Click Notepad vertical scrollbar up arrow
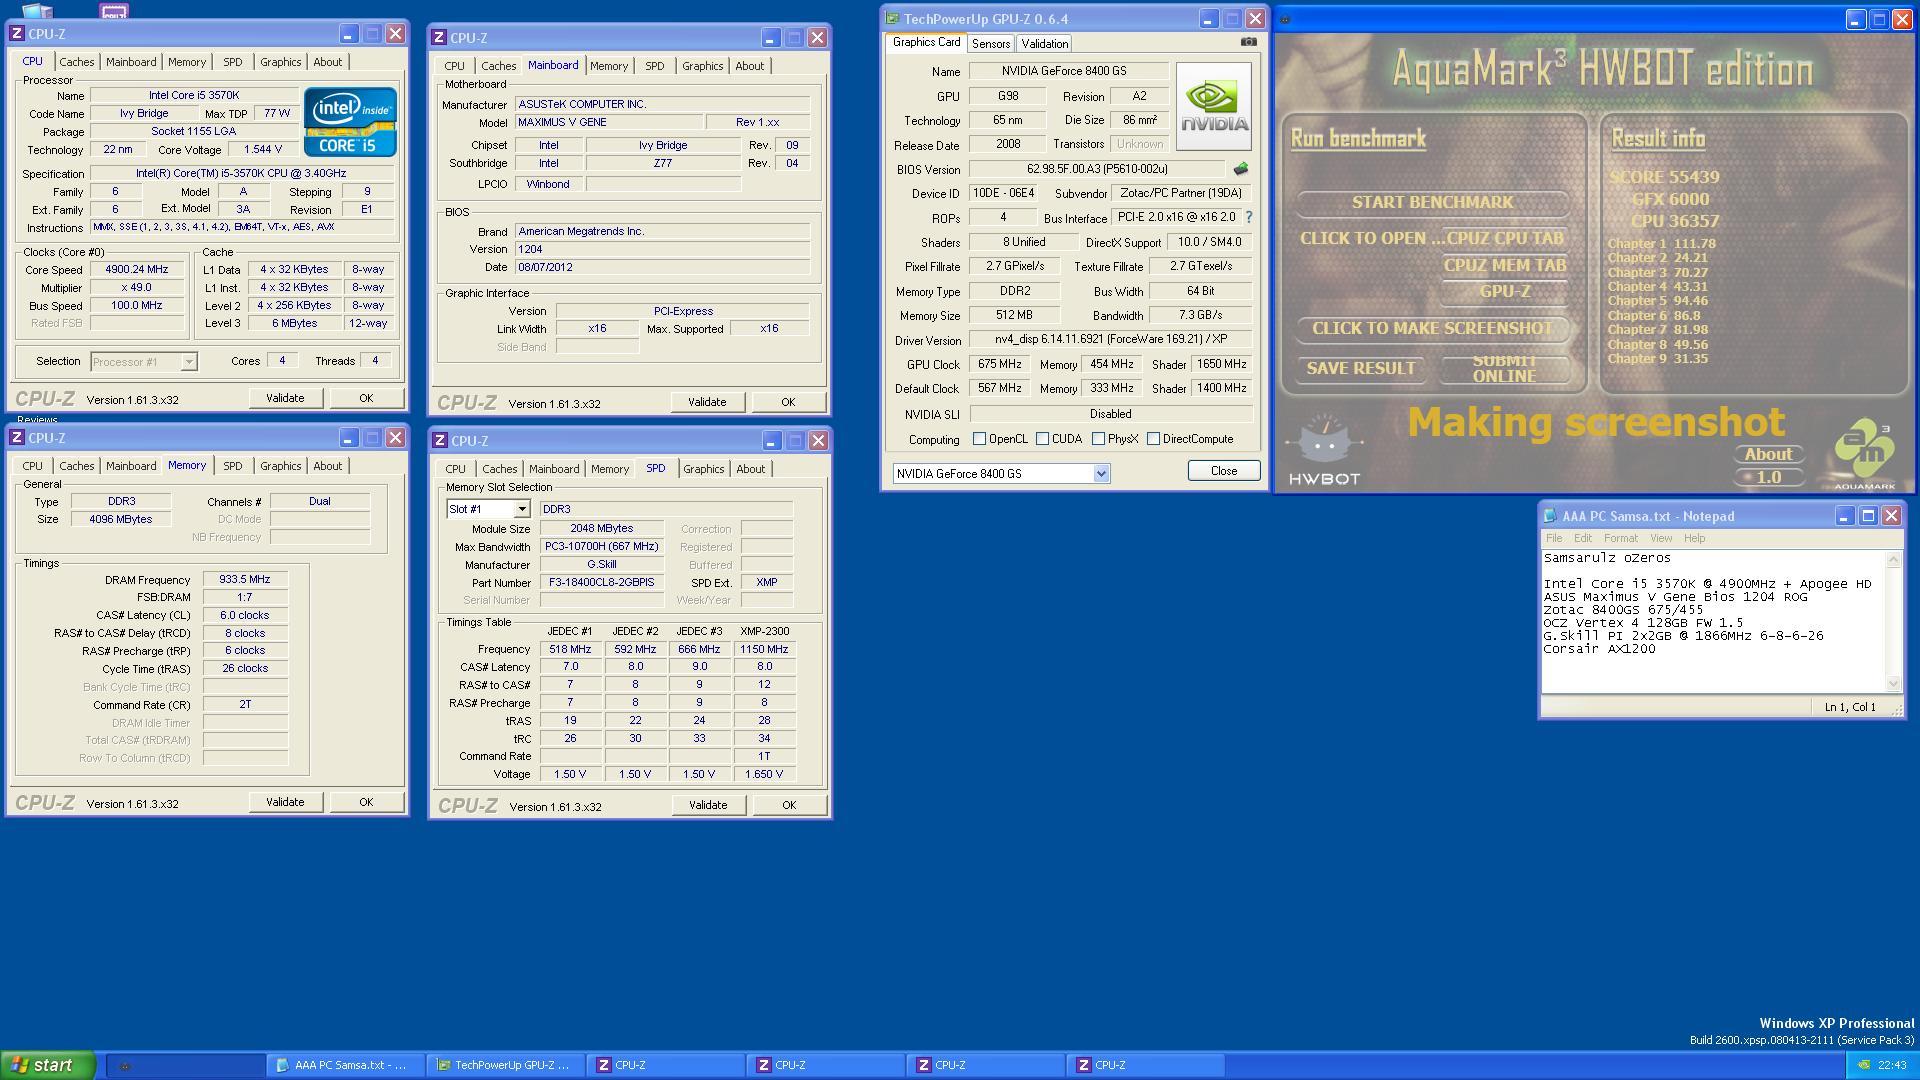1920x1080 pixels. click(x=1892, y=560)
